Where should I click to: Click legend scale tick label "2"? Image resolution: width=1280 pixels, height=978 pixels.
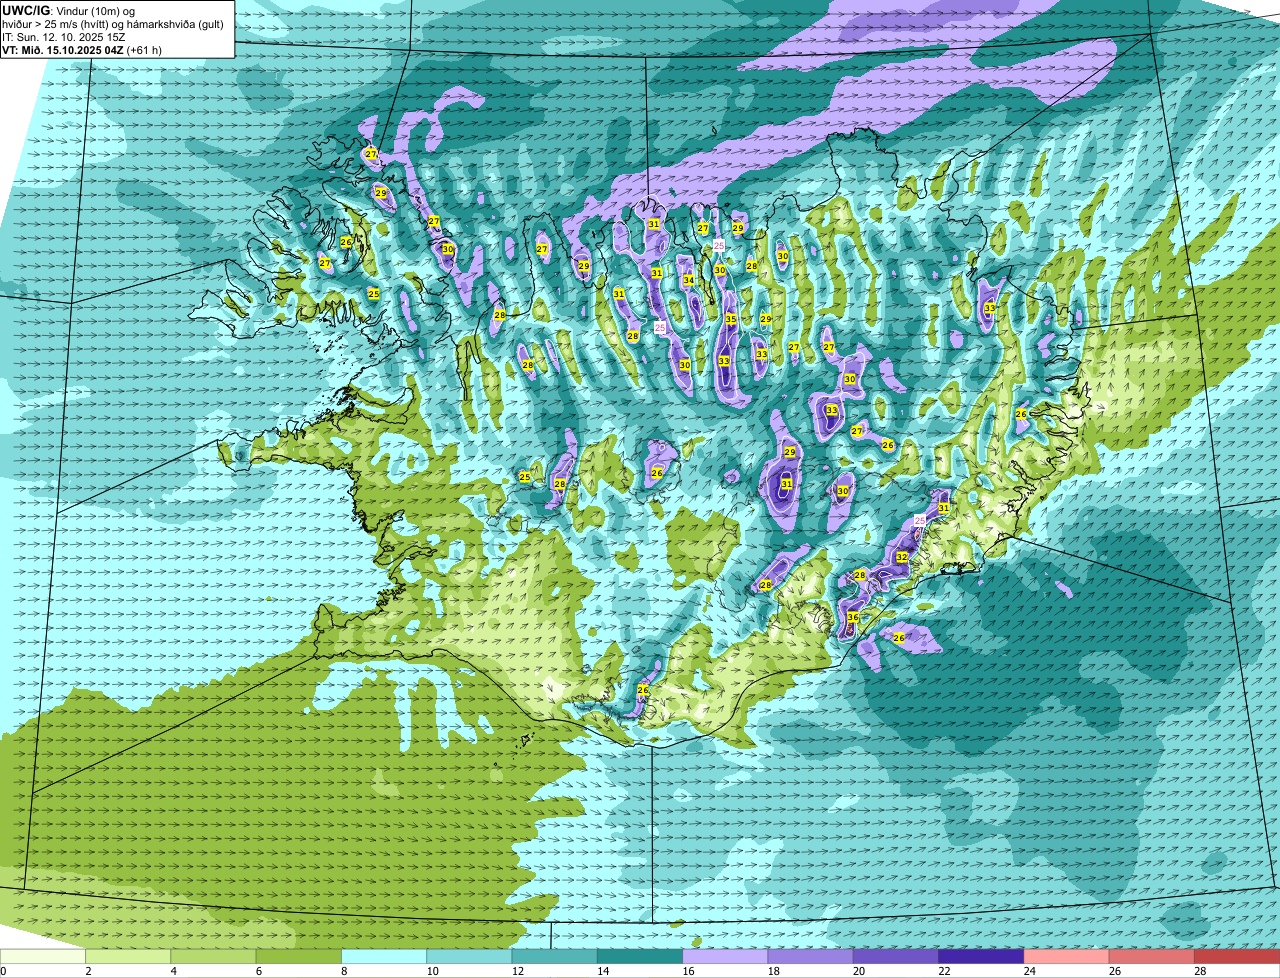tap(88, 971)
